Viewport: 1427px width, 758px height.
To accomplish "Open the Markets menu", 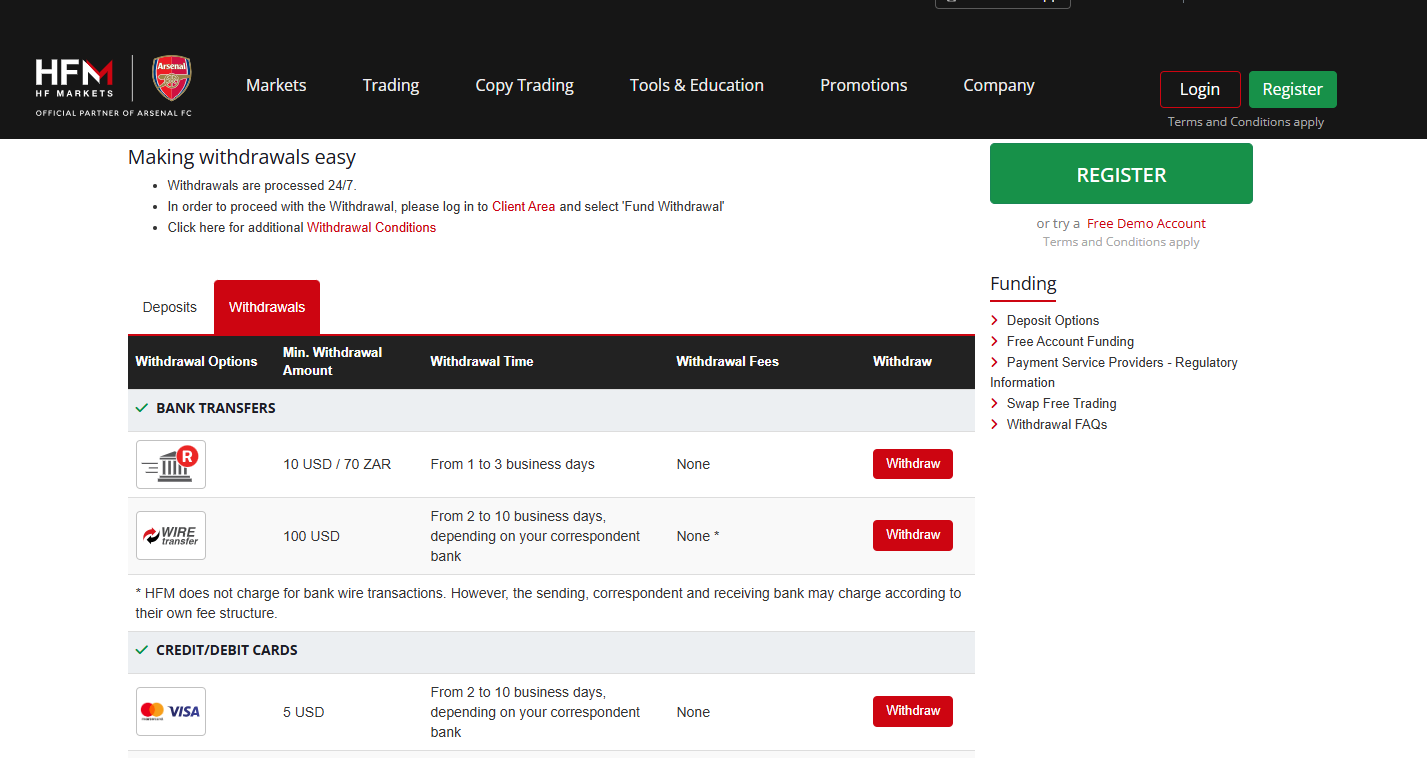I will point(276,86).
